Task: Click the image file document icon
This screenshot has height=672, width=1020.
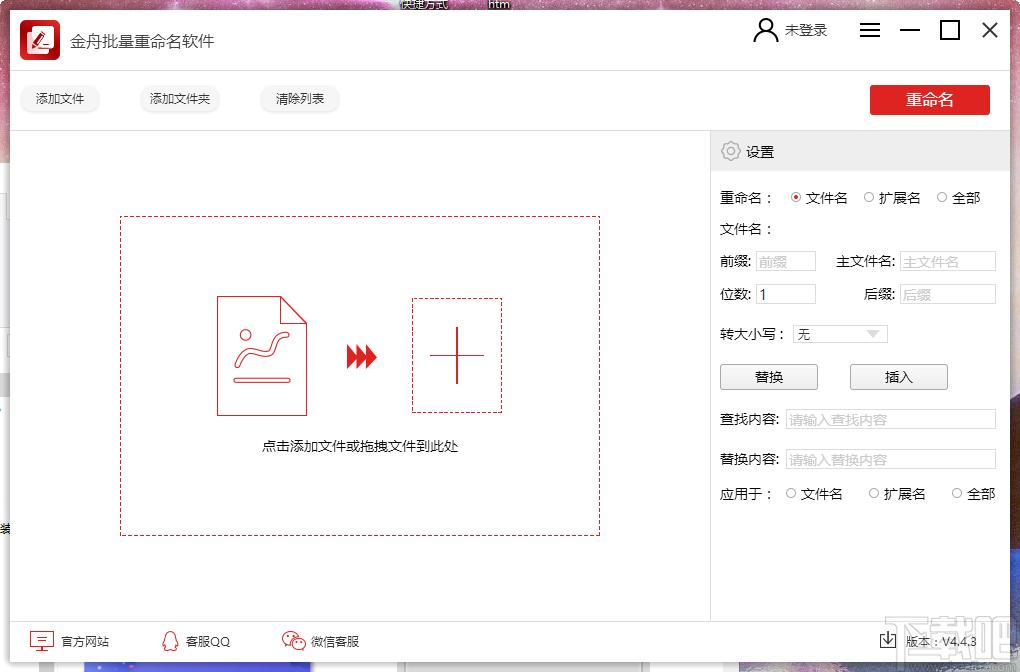Action: click(x=262, y=356)
